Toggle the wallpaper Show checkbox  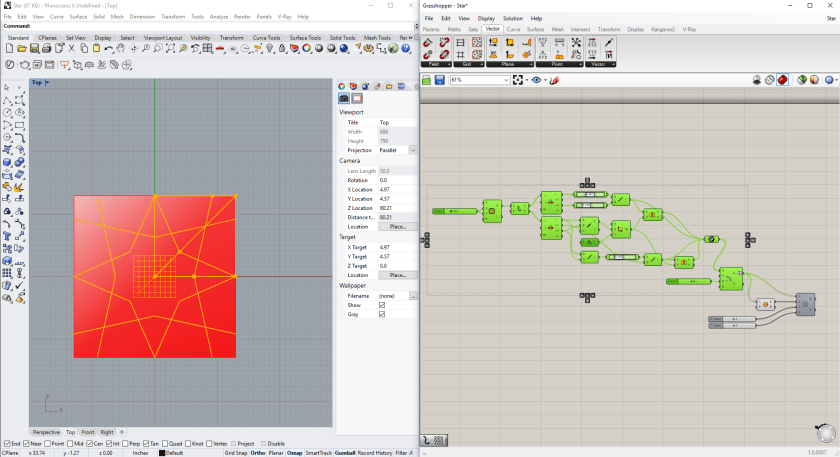click(382, 305)
